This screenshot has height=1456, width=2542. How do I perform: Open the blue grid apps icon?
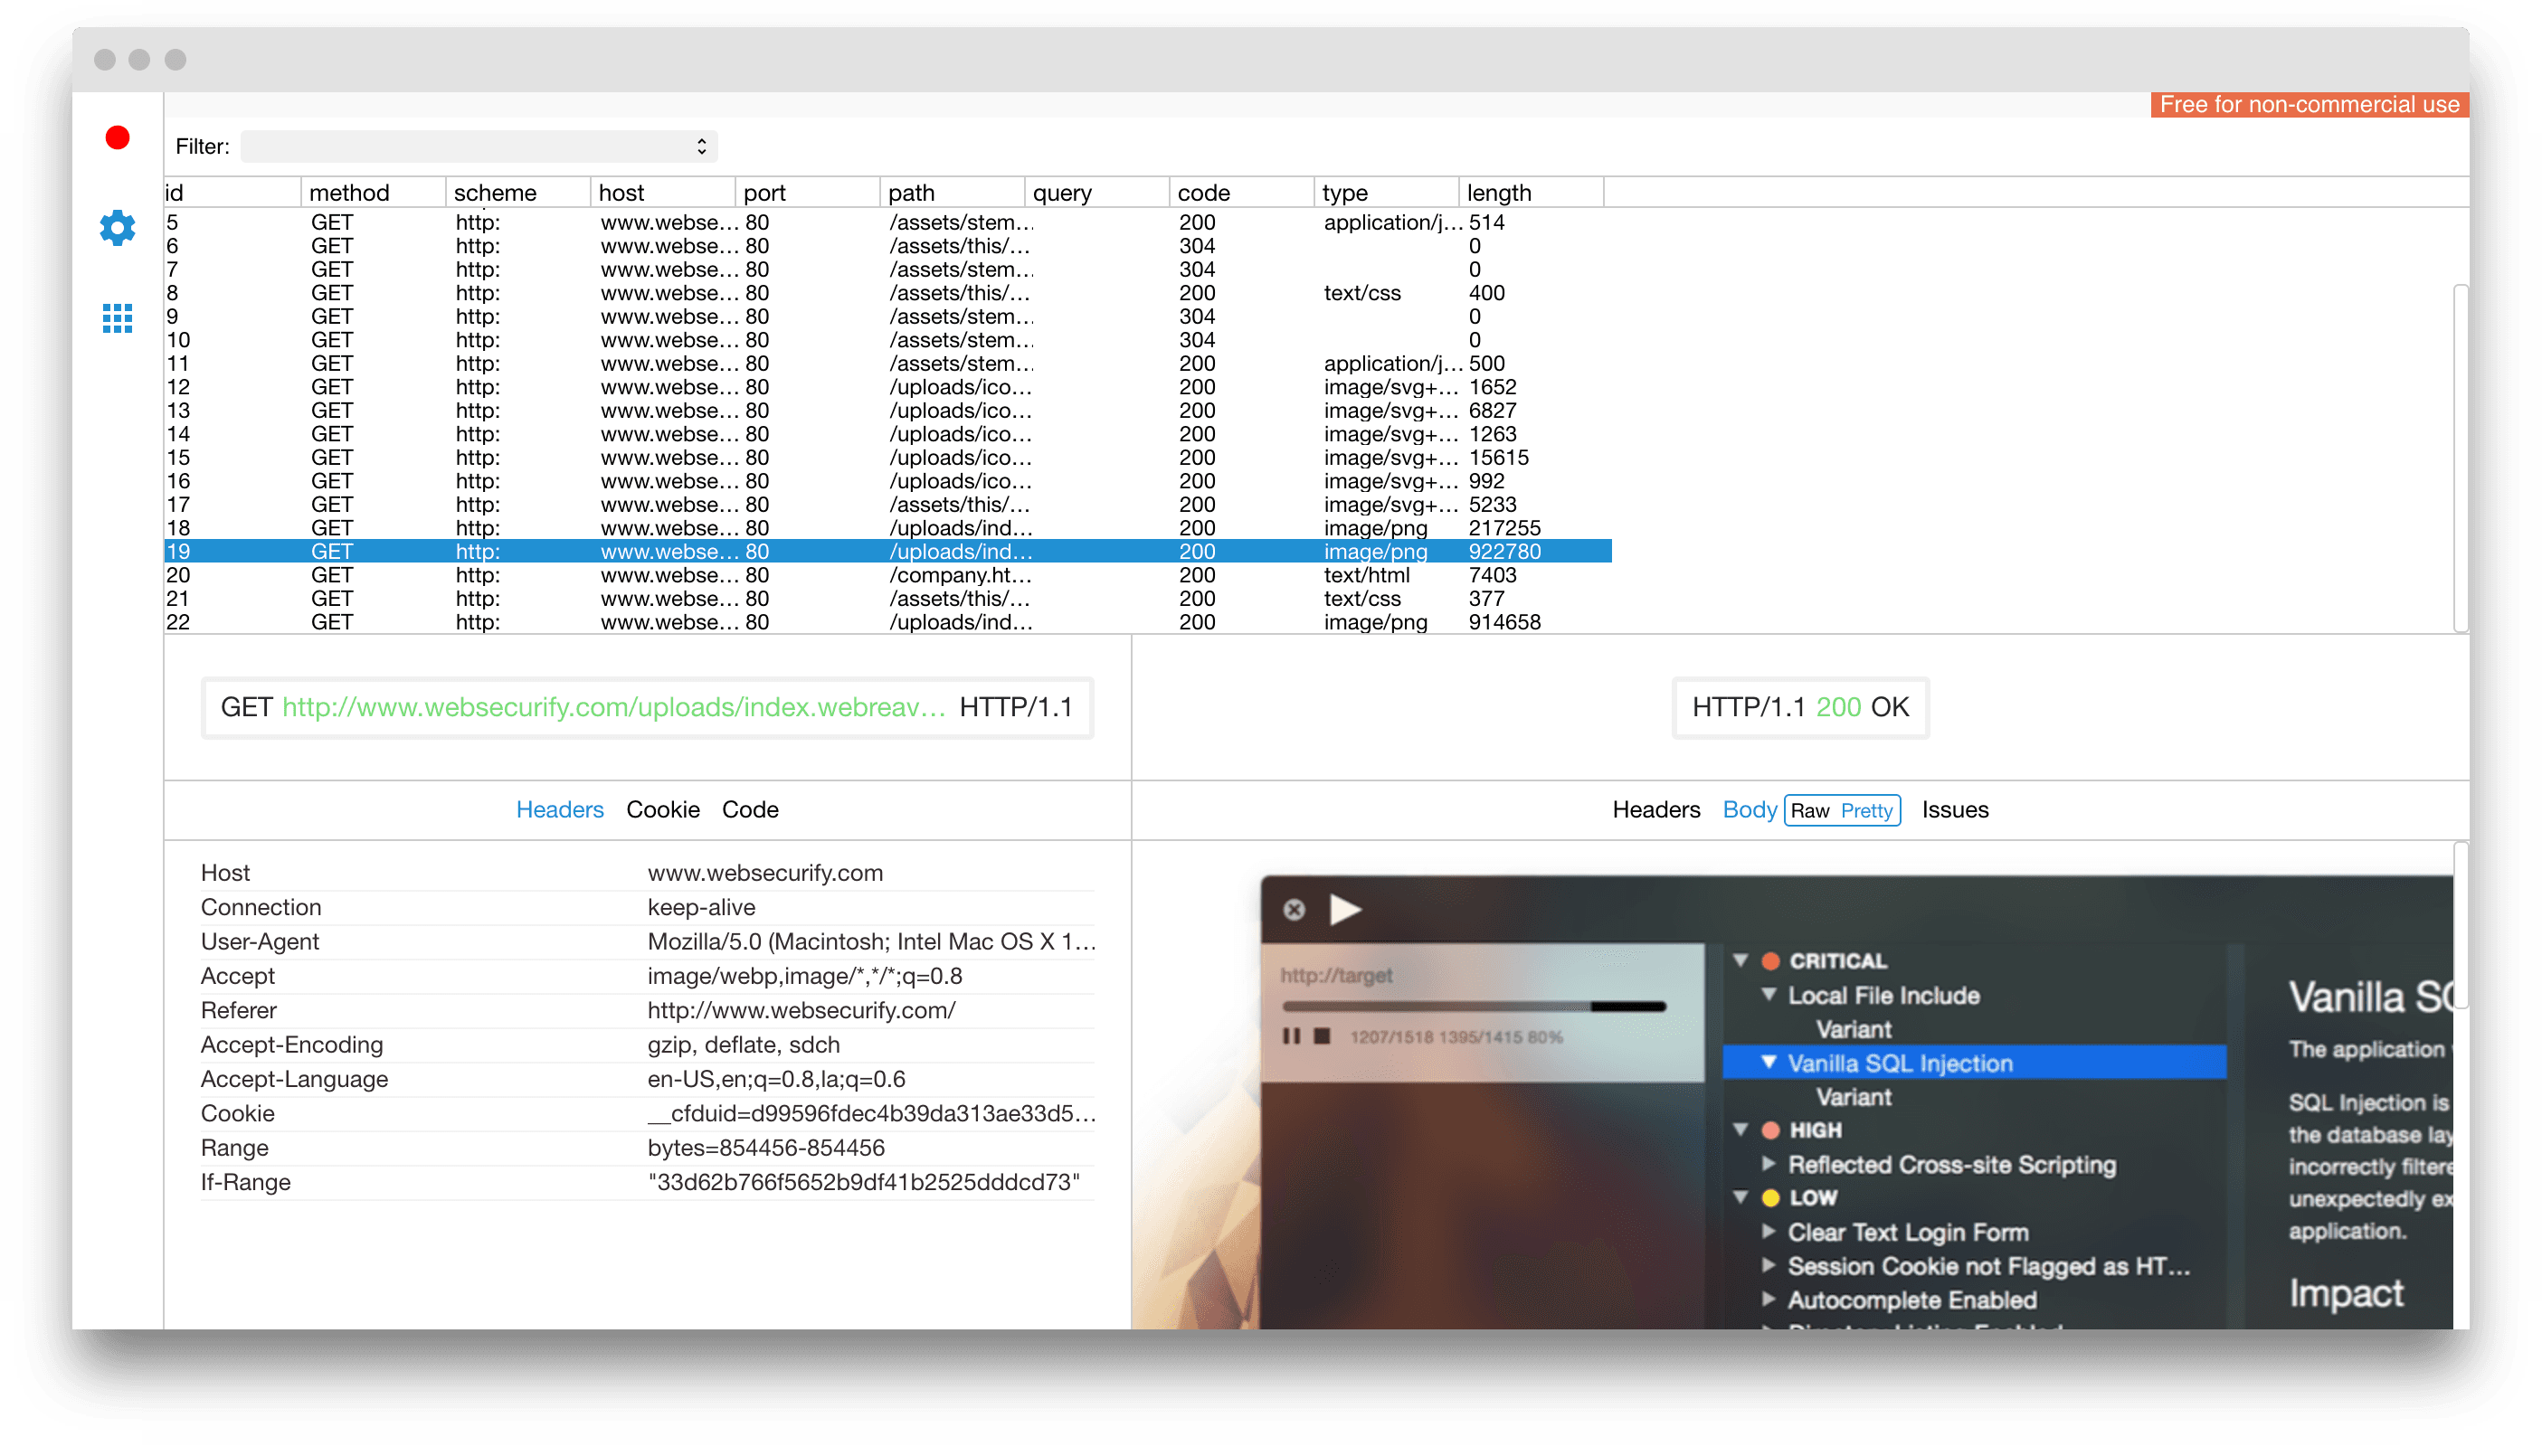click(117, 319)
